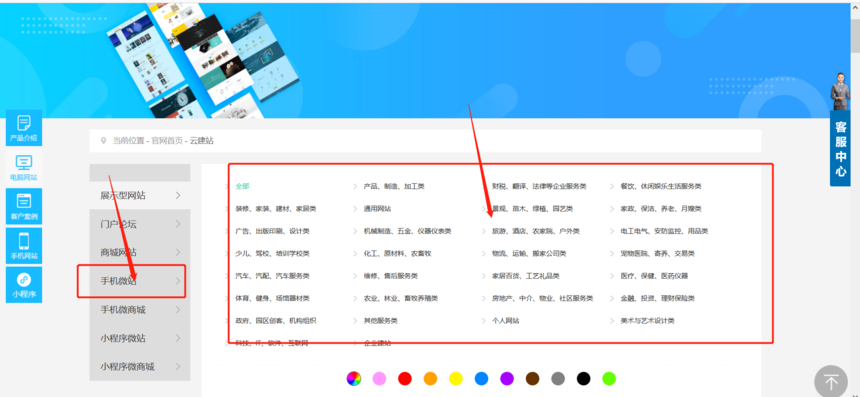Viewport: 860px width, 397px height.
Task: Open the 客户案例 sidebar icon
Action: tap(24, 207)
